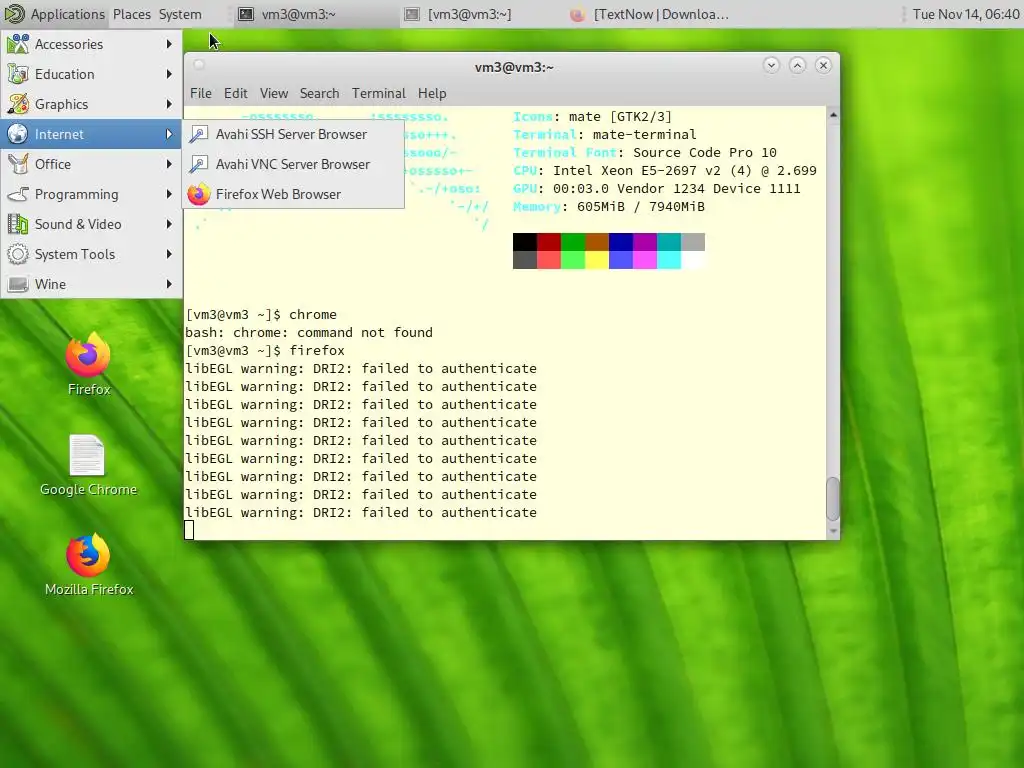
Task: Close the terminal window
Action: pyautogui.click(x=824, y=65)
